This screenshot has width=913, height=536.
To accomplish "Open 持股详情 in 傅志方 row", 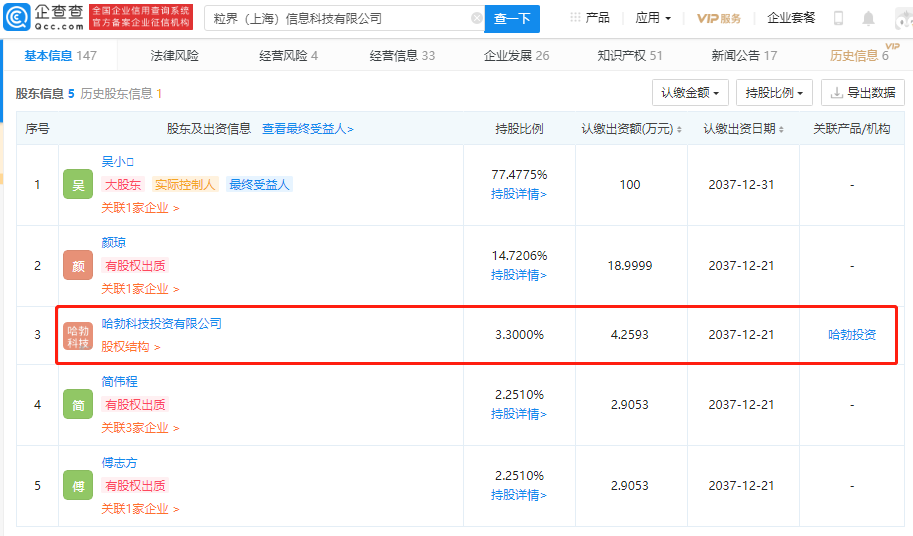I will tap(519, 495).
